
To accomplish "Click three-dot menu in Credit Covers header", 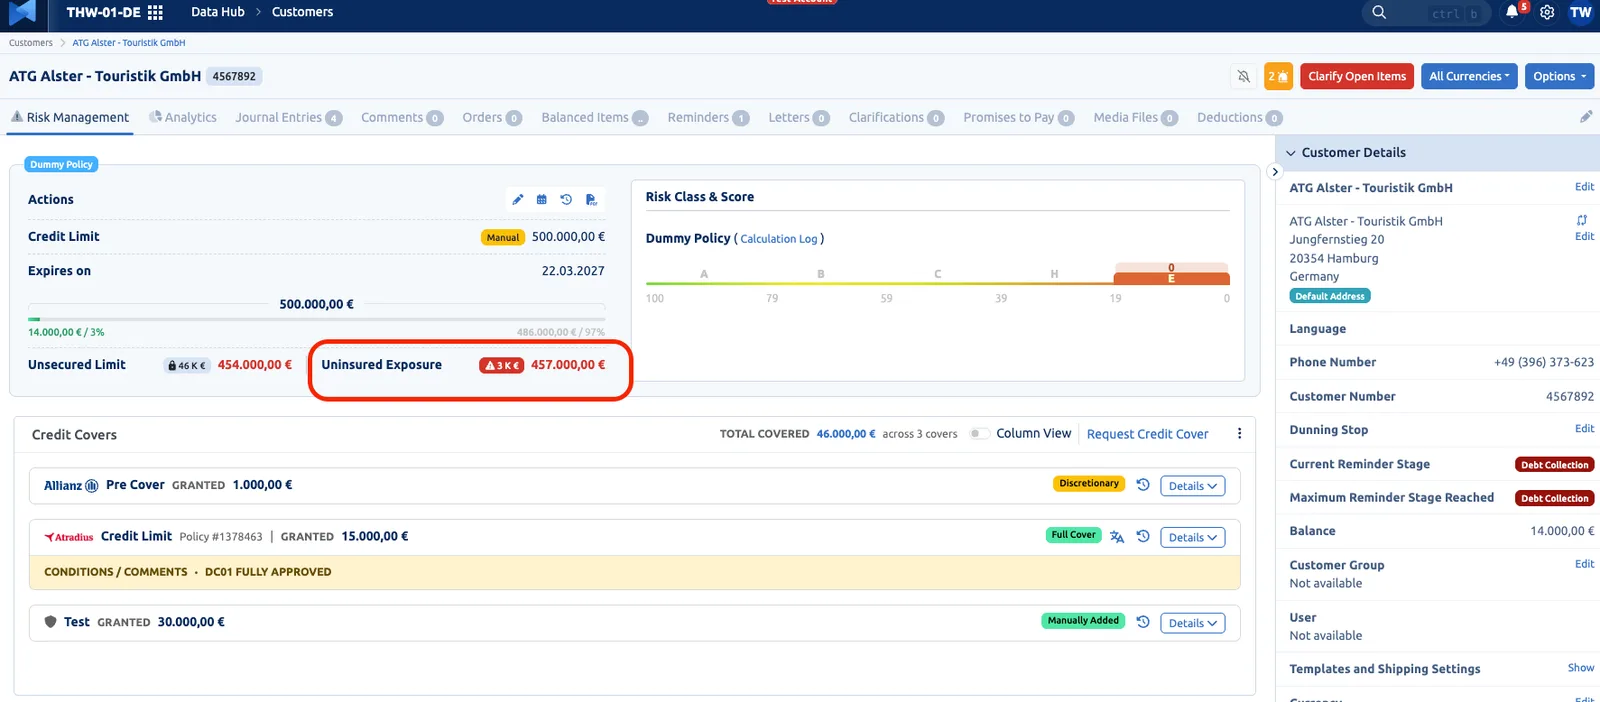I will (1239, 434).
